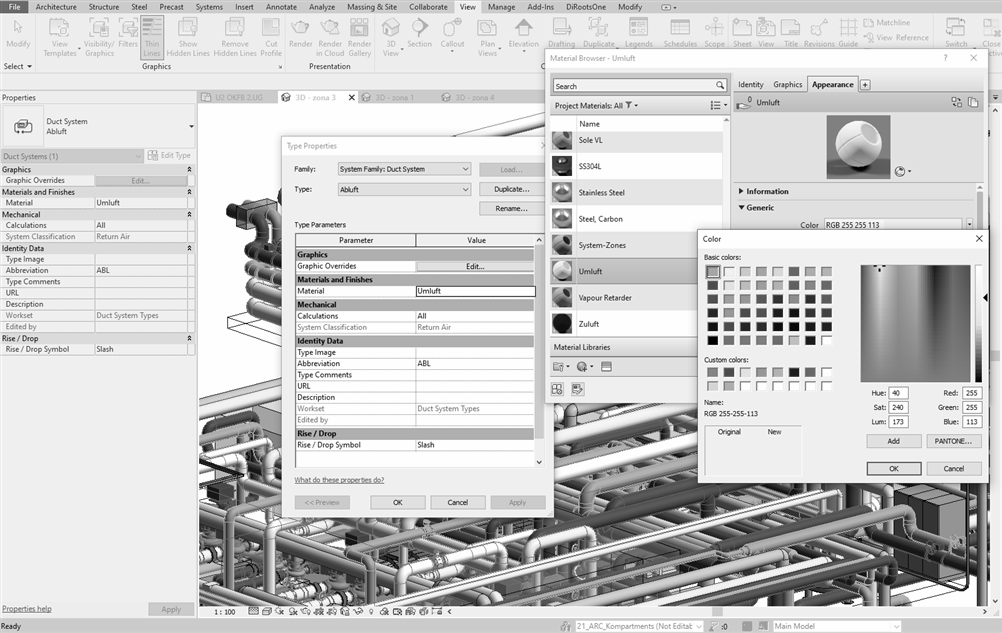1002x633 pixels.
Task: Open the Family dropdown in Type Properties
Action: pos(403,169)
